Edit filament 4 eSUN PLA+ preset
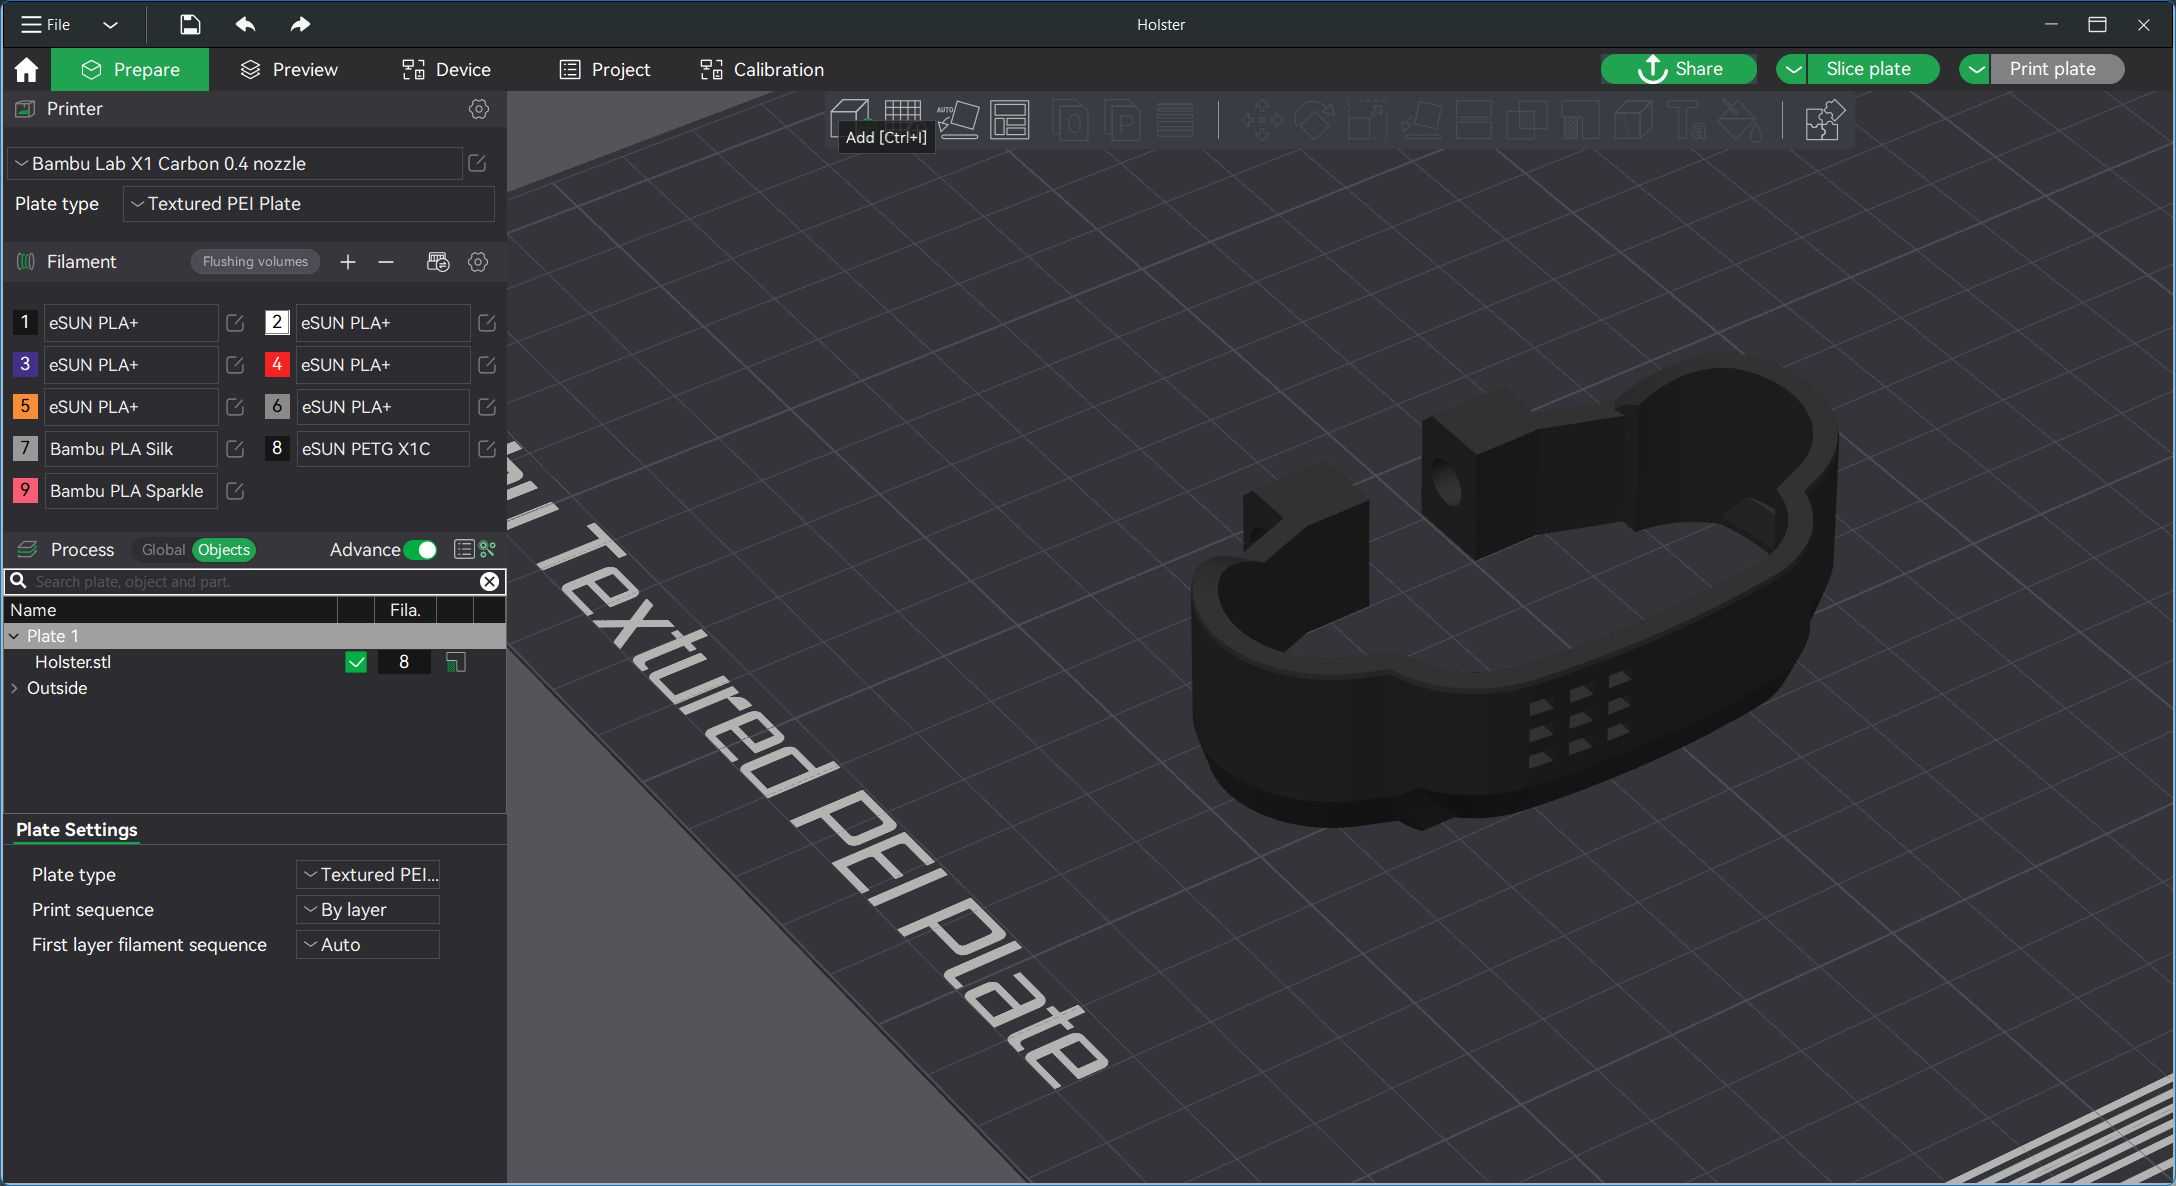 point(487,365)
